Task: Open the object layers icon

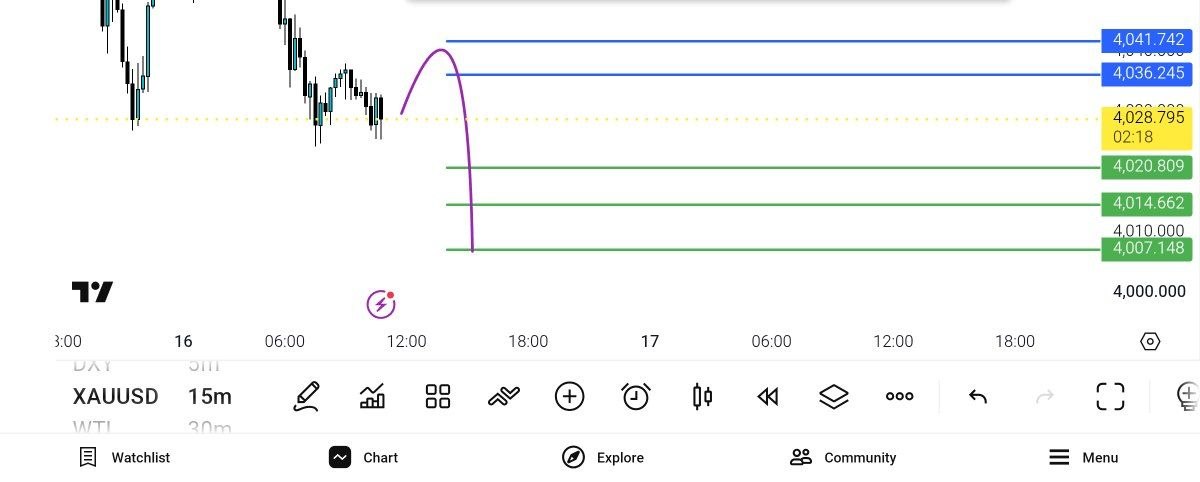Action: click(833, 397)
